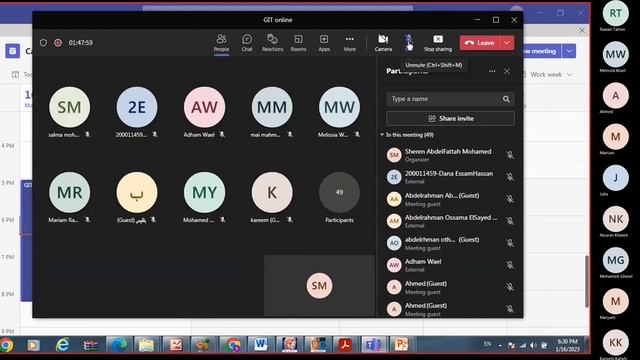This screenshot has width=640, height=360.
Task: Open the Reactions menu
Action: tap(272, 43)
